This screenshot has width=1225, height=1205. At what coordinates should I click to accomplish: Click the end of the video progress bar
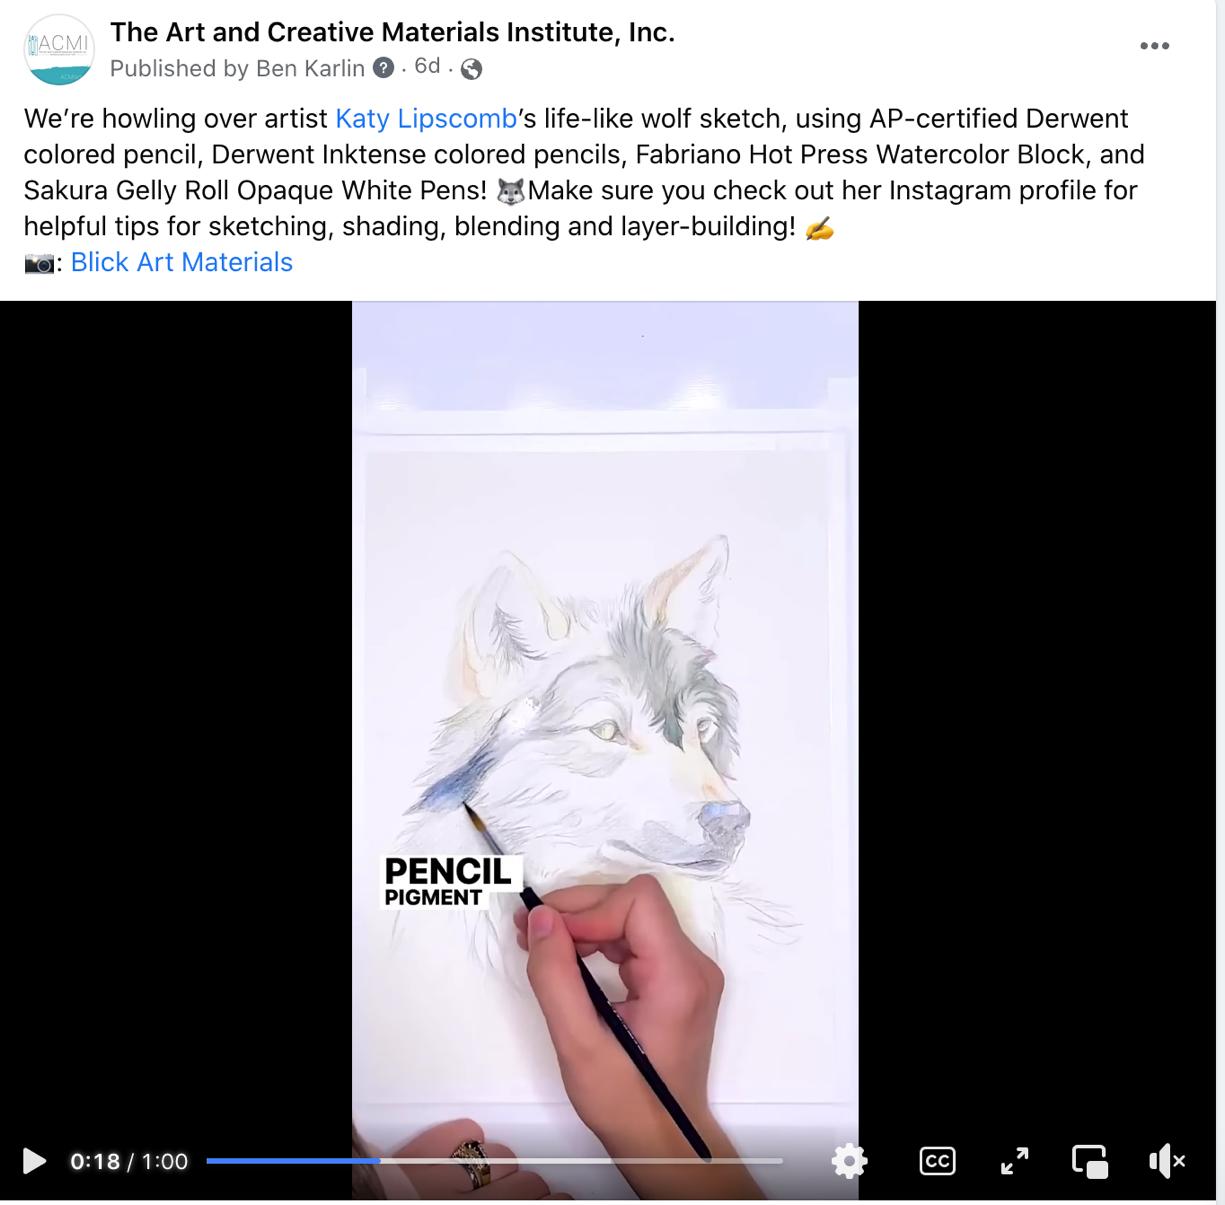781,1161
